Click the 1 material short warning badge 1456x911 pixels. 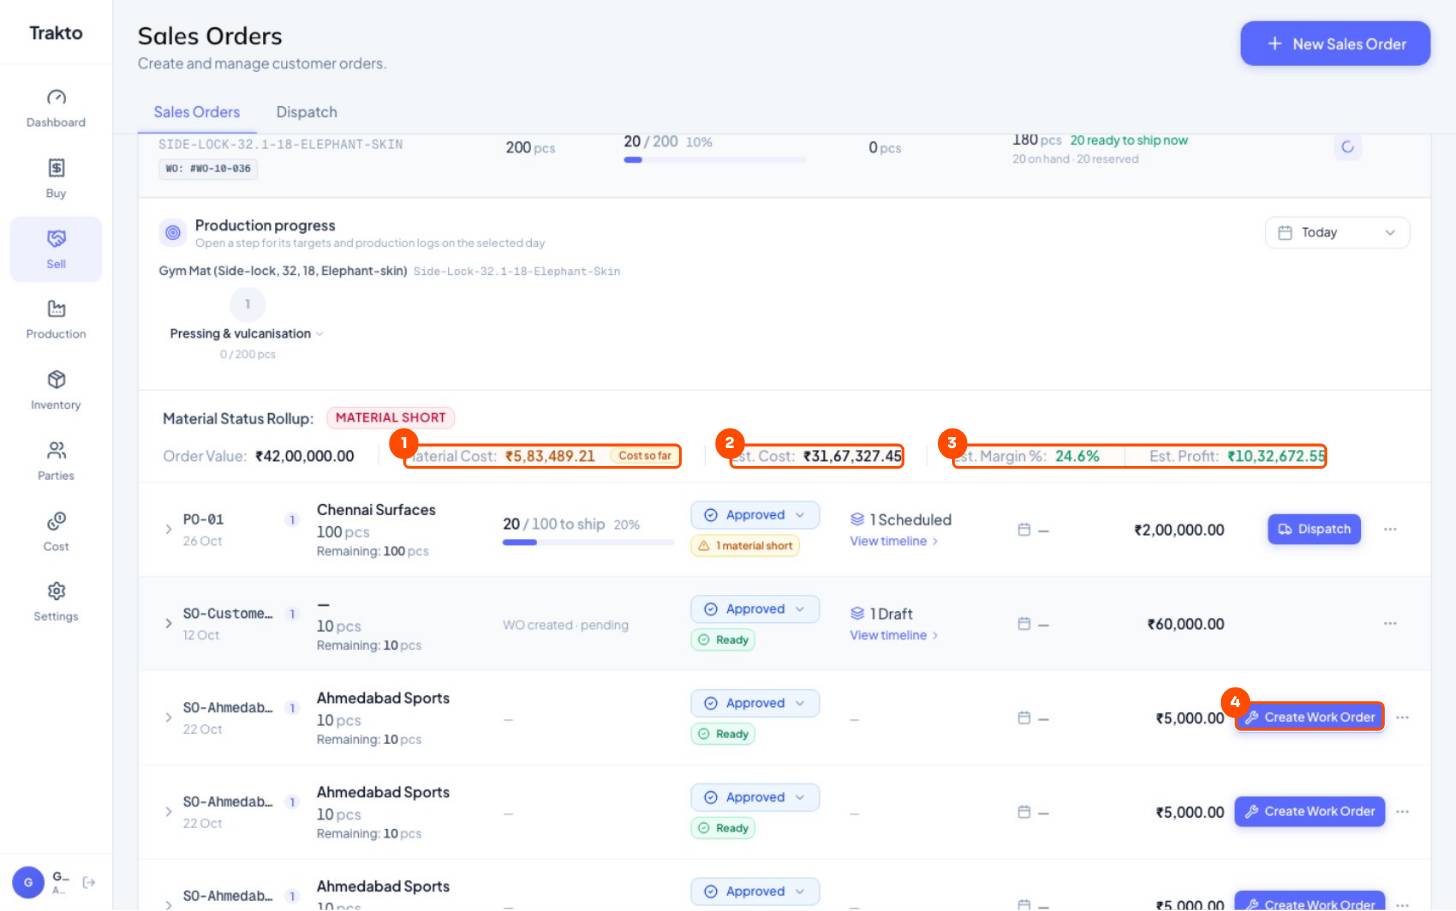click(745, 546)
